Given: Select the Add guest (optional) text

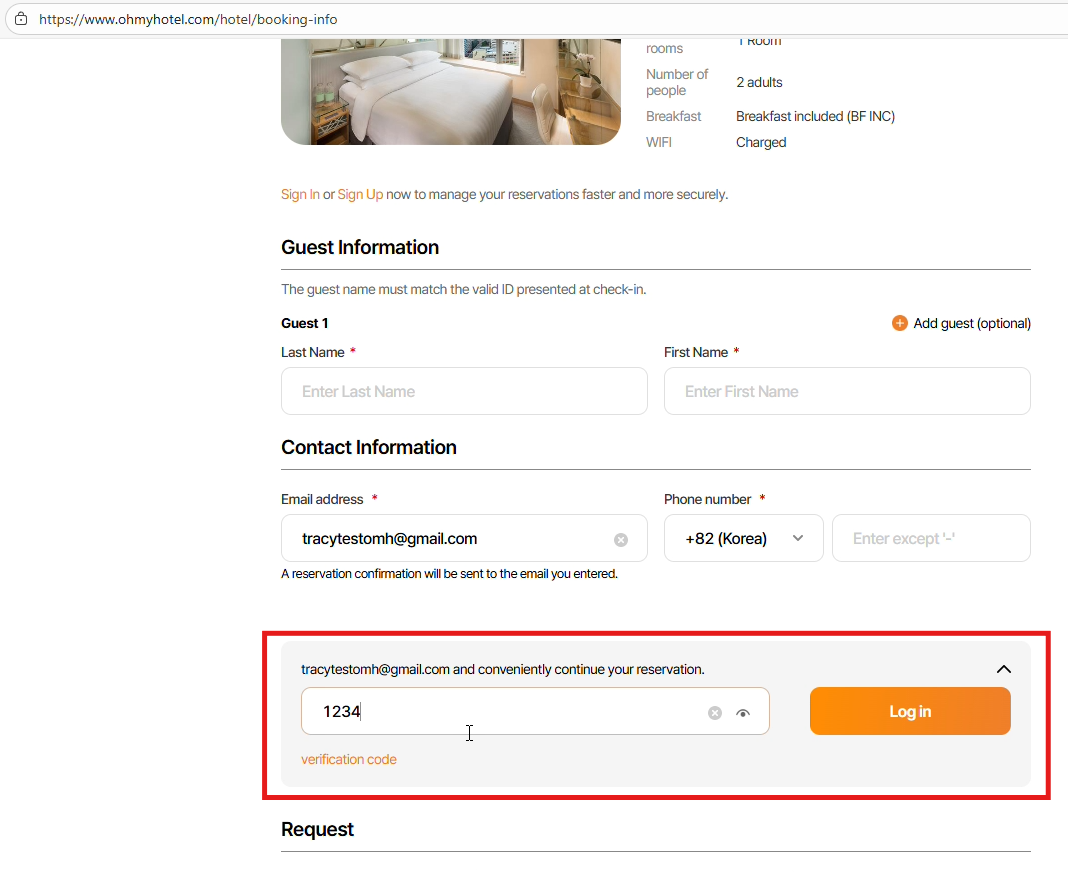Looking at the screenshot, I should 972,323.
